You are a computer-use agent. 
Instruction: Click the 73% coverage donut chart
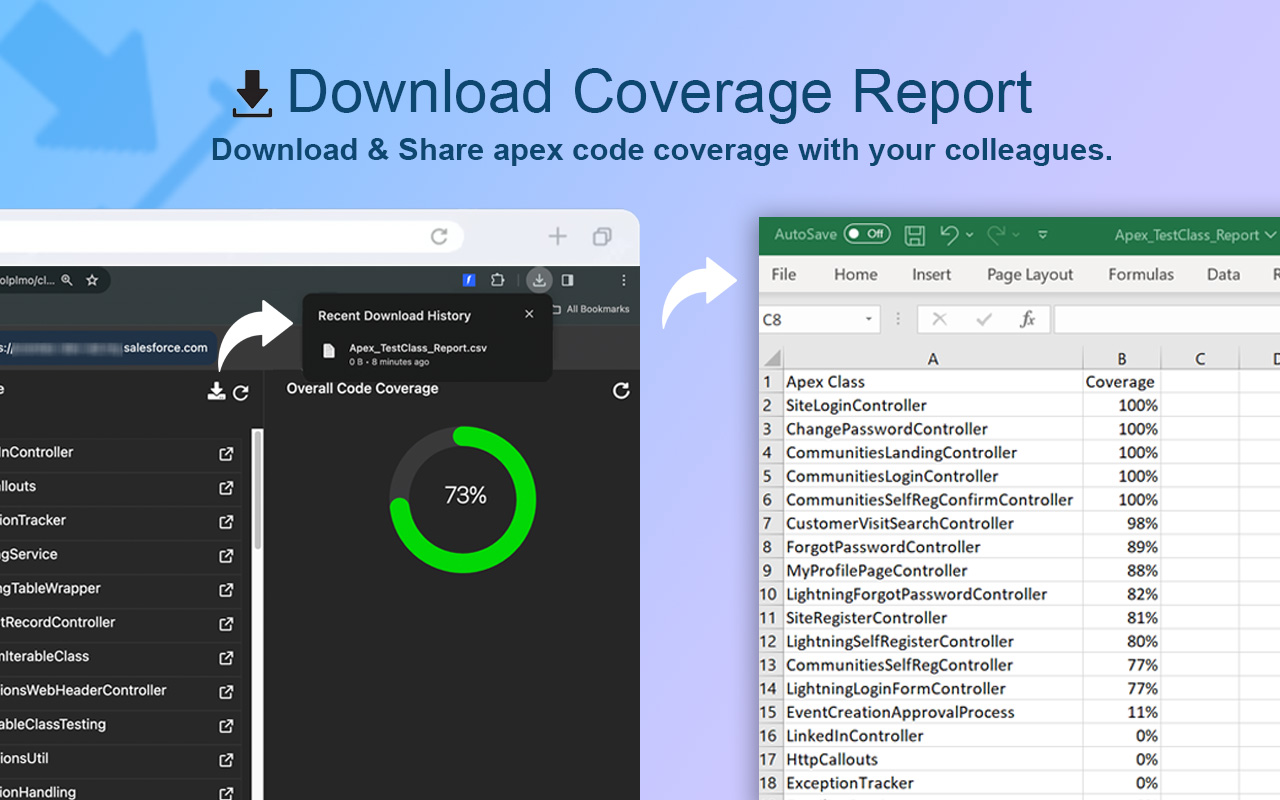463,500
